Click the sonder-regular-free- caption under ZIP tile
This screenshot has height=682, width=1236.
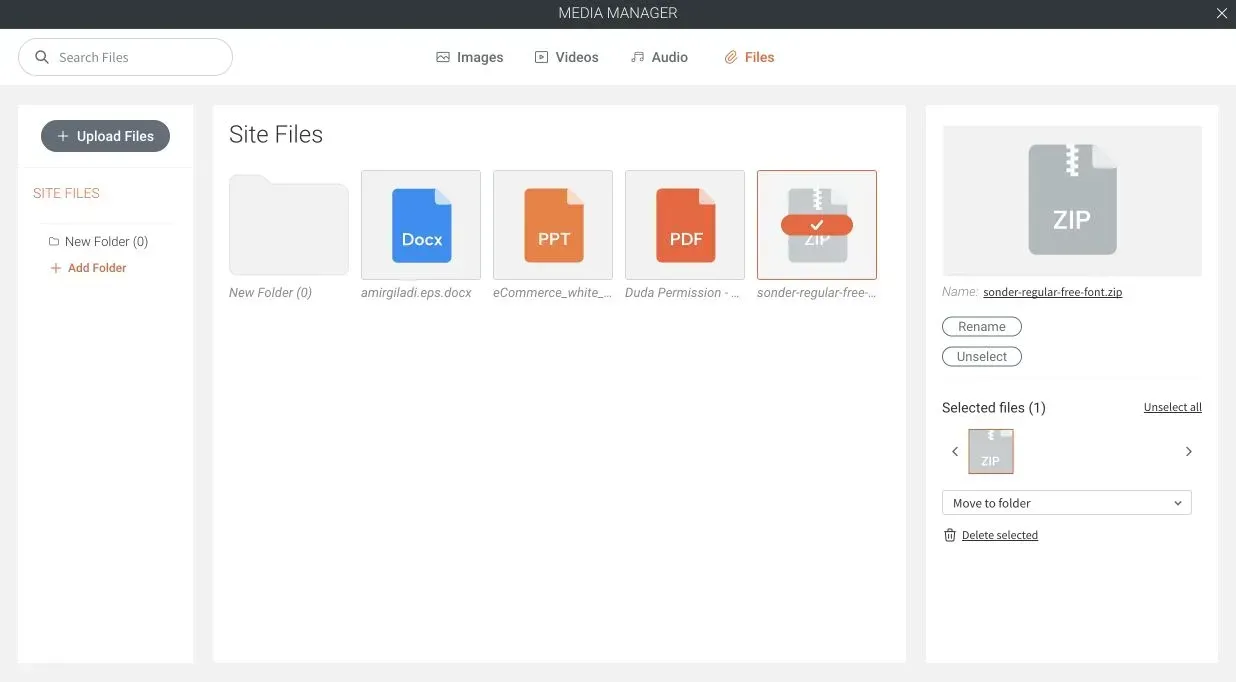coord(817,293)
